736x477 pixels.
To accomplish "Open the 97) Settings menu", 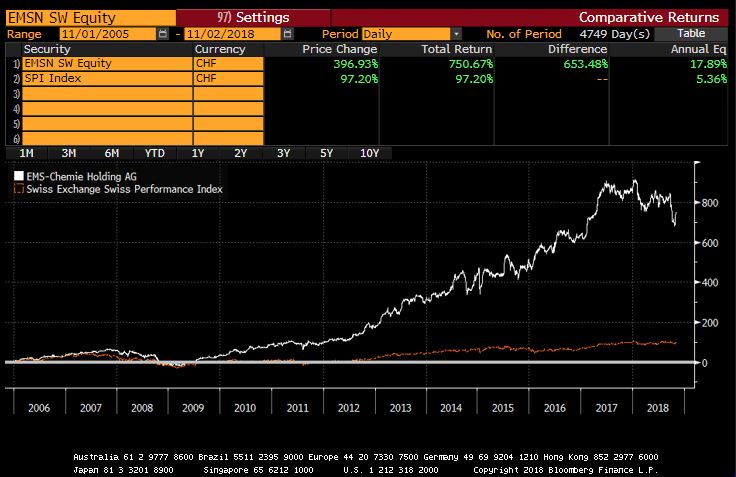I will point(253,17).
